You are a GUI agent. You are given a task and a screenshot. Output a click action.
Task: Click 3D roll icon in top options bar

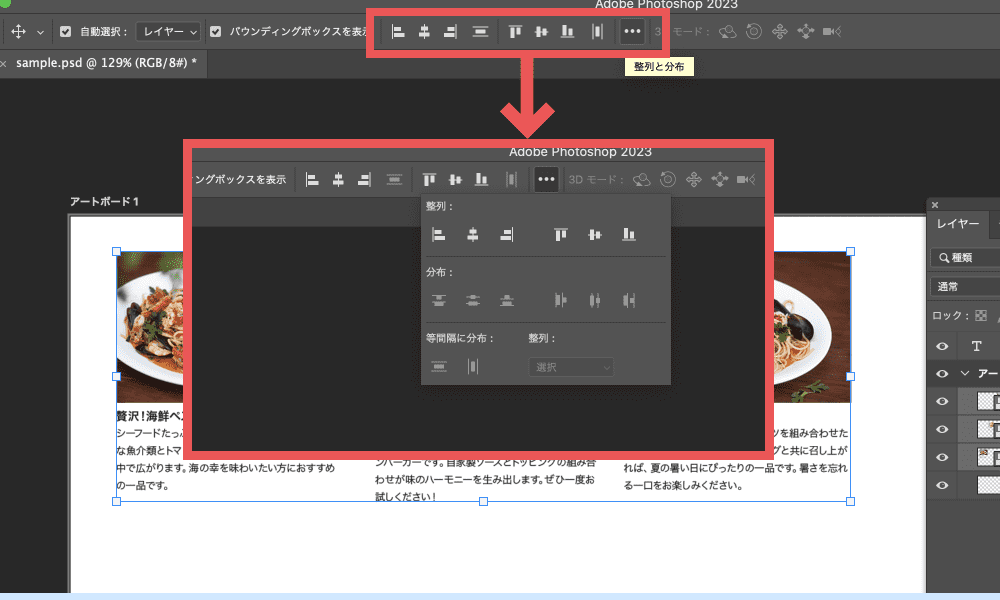click(x=754, y=31)
